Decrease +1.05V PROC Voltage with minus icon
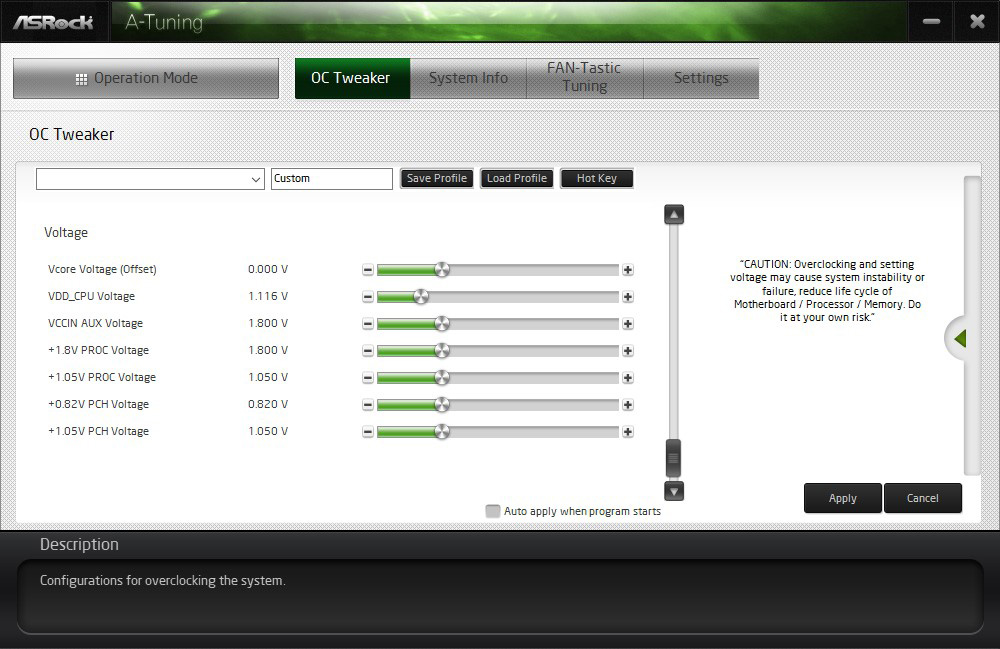Screen dimensions: 1000x649 point(368,378)
